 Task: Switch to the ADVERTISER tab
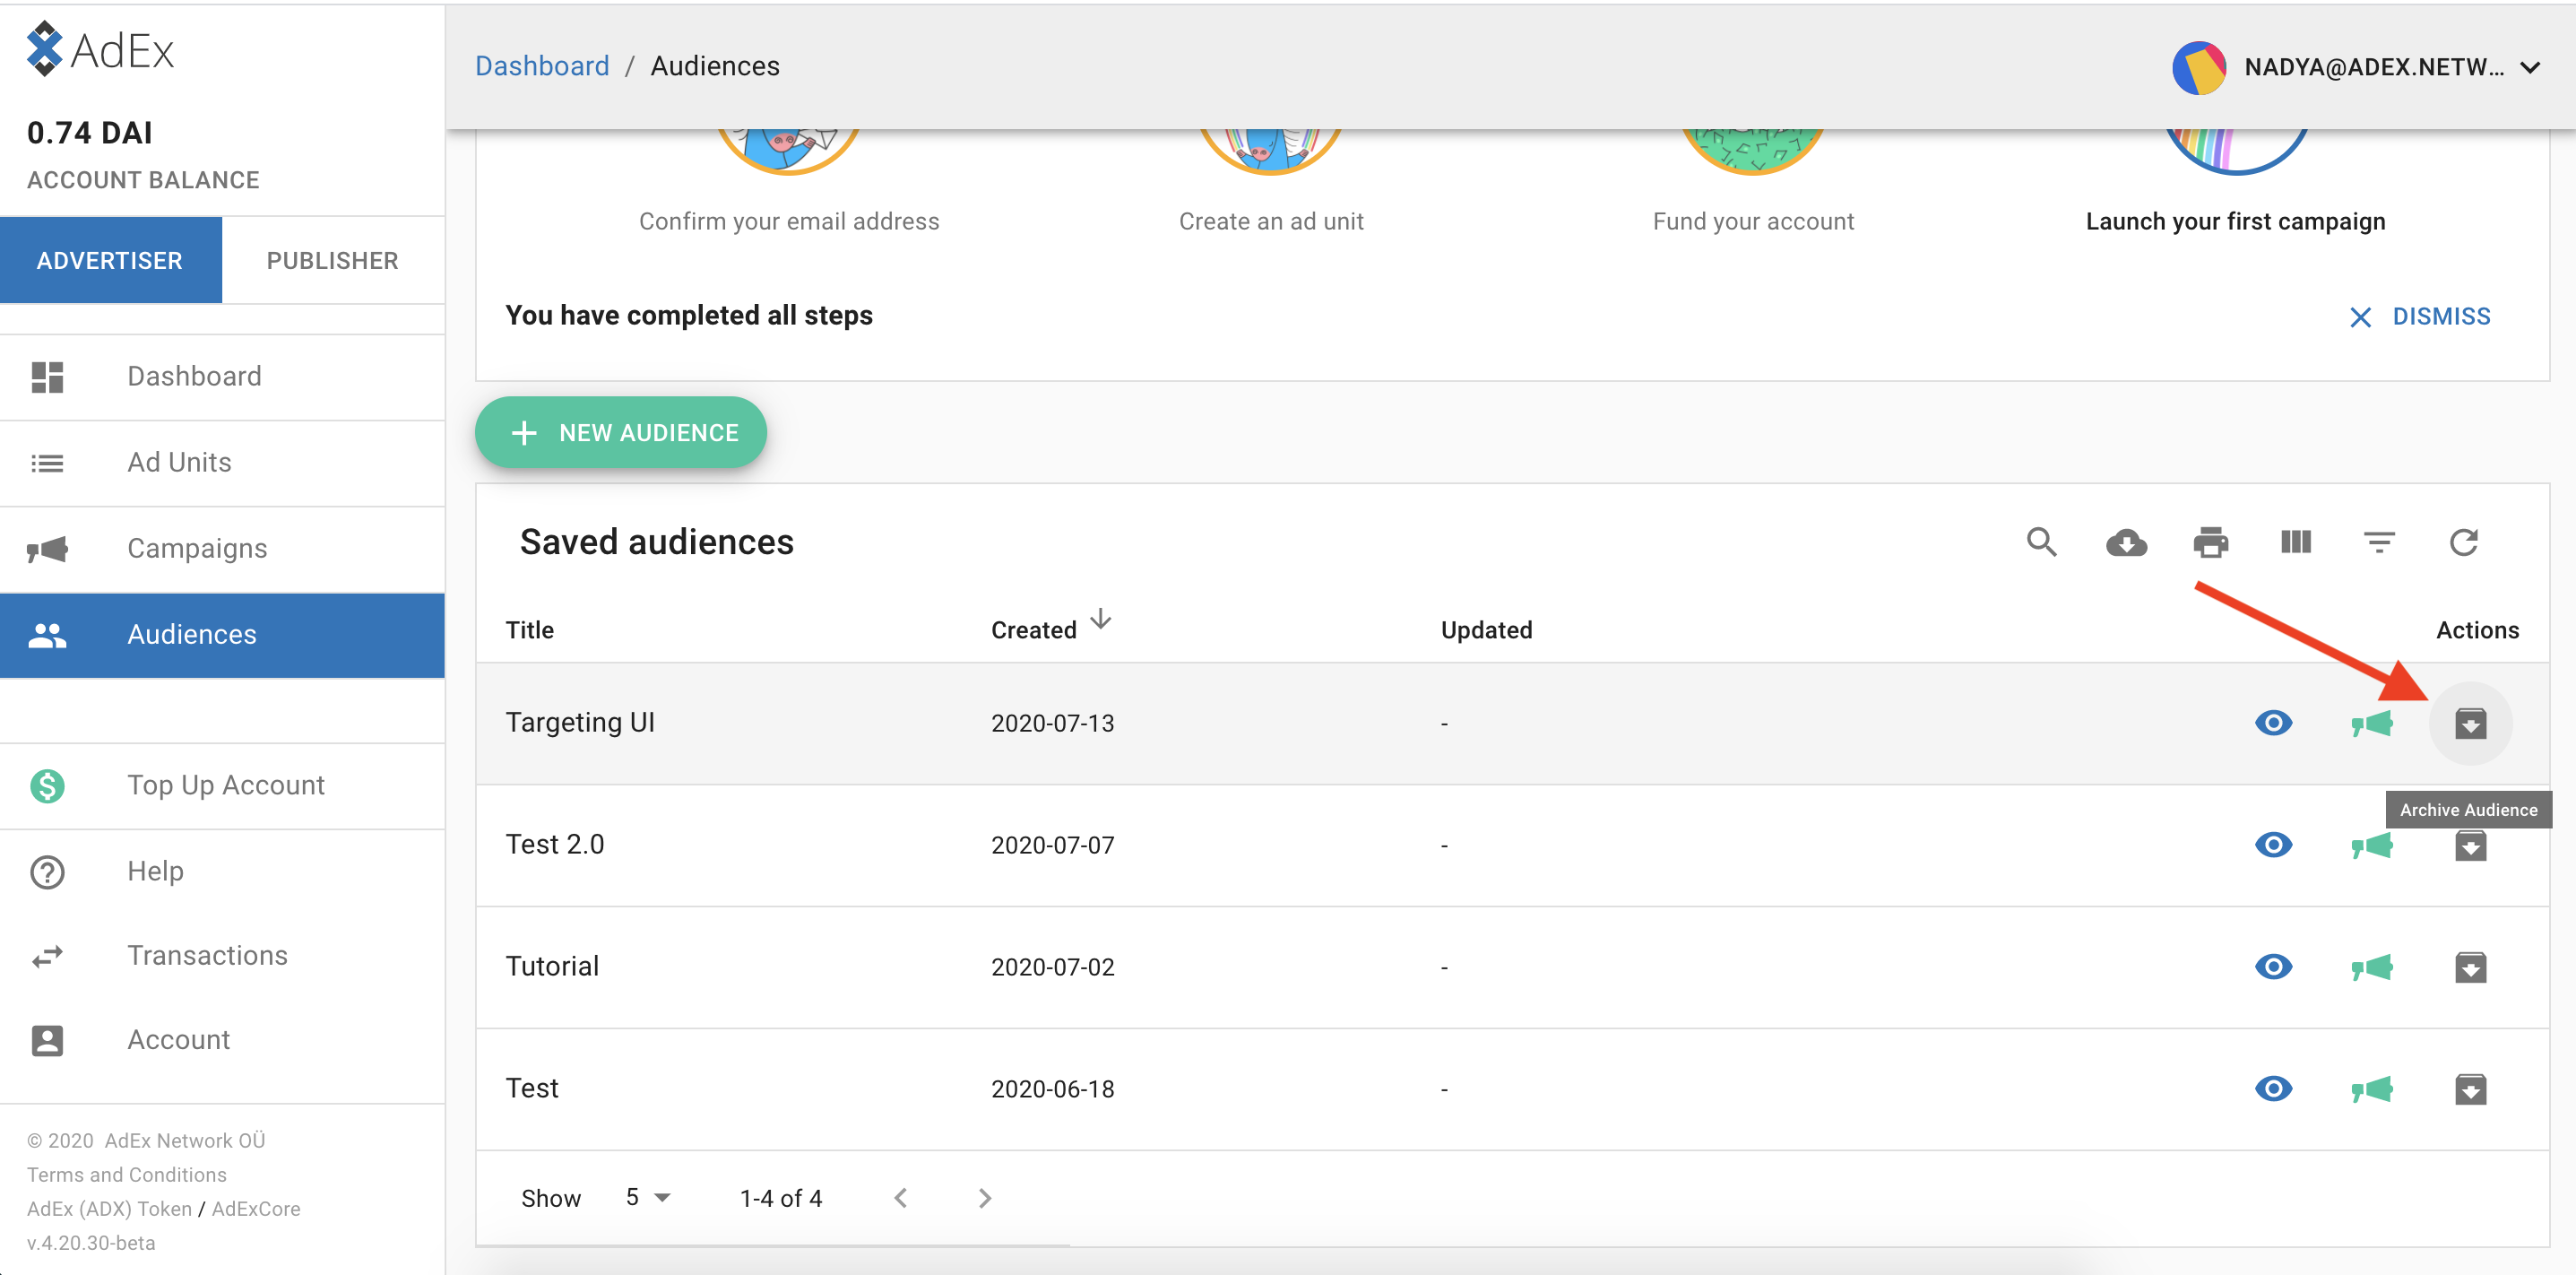110,260
